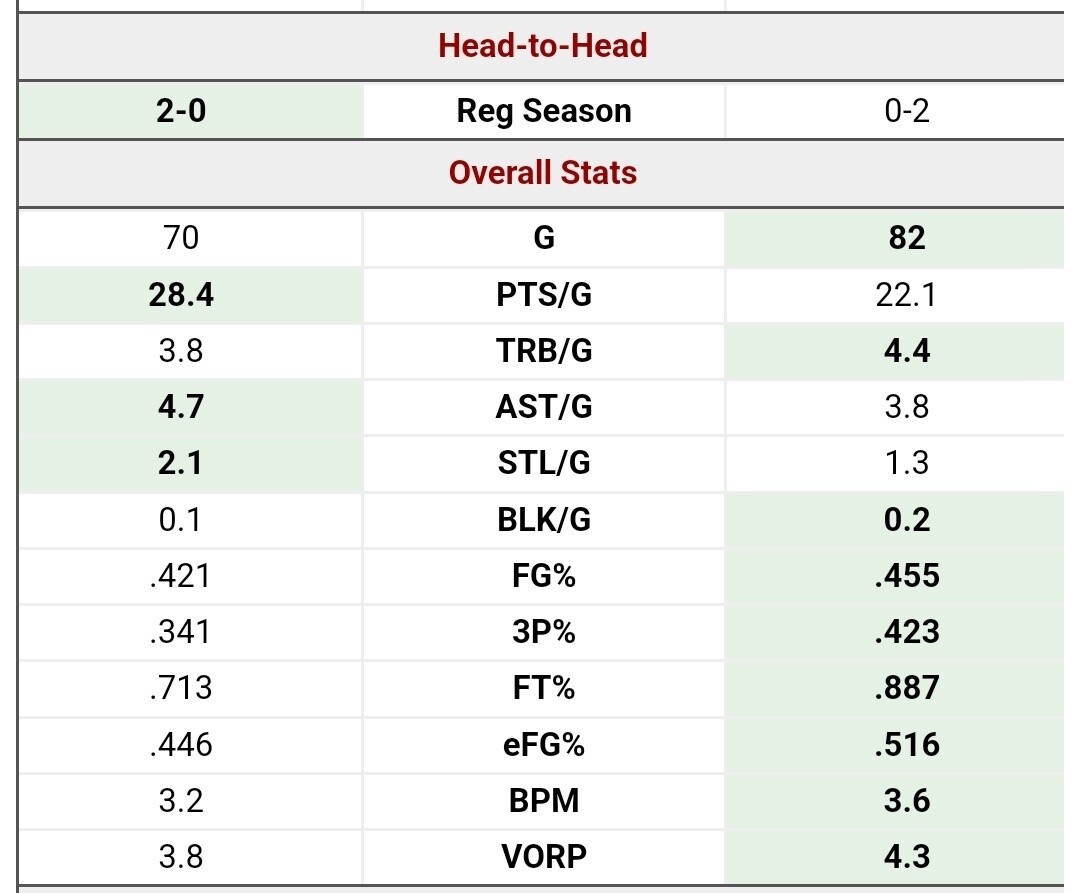Click the 4.3 VORP value
Screen dimensions: 1080x893
tap(907, 857)
